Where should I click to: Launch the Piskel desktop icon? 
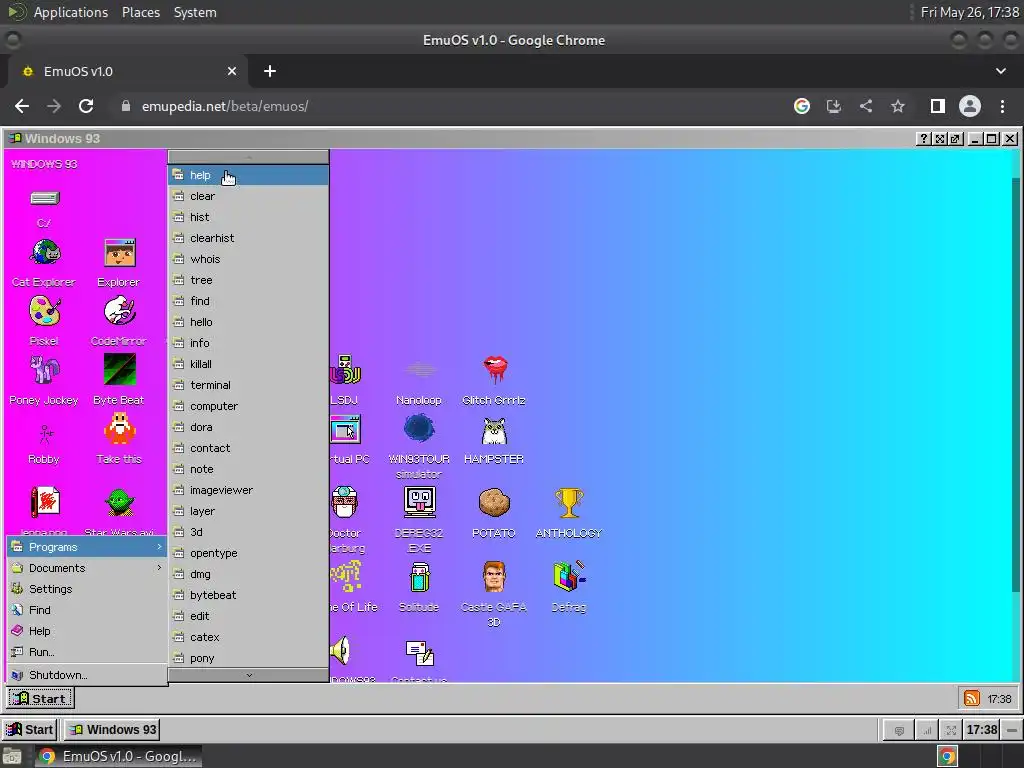44,312
